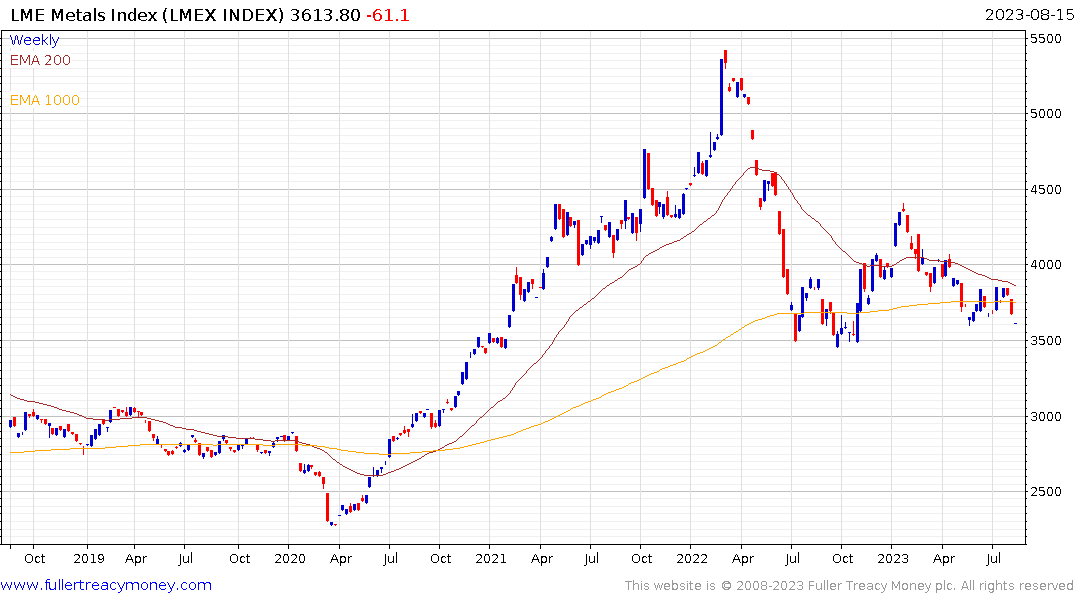Click the March 2022 peak candle near 5400
1075x600 pixels.
pyautogui.click(x=725, y=58)
